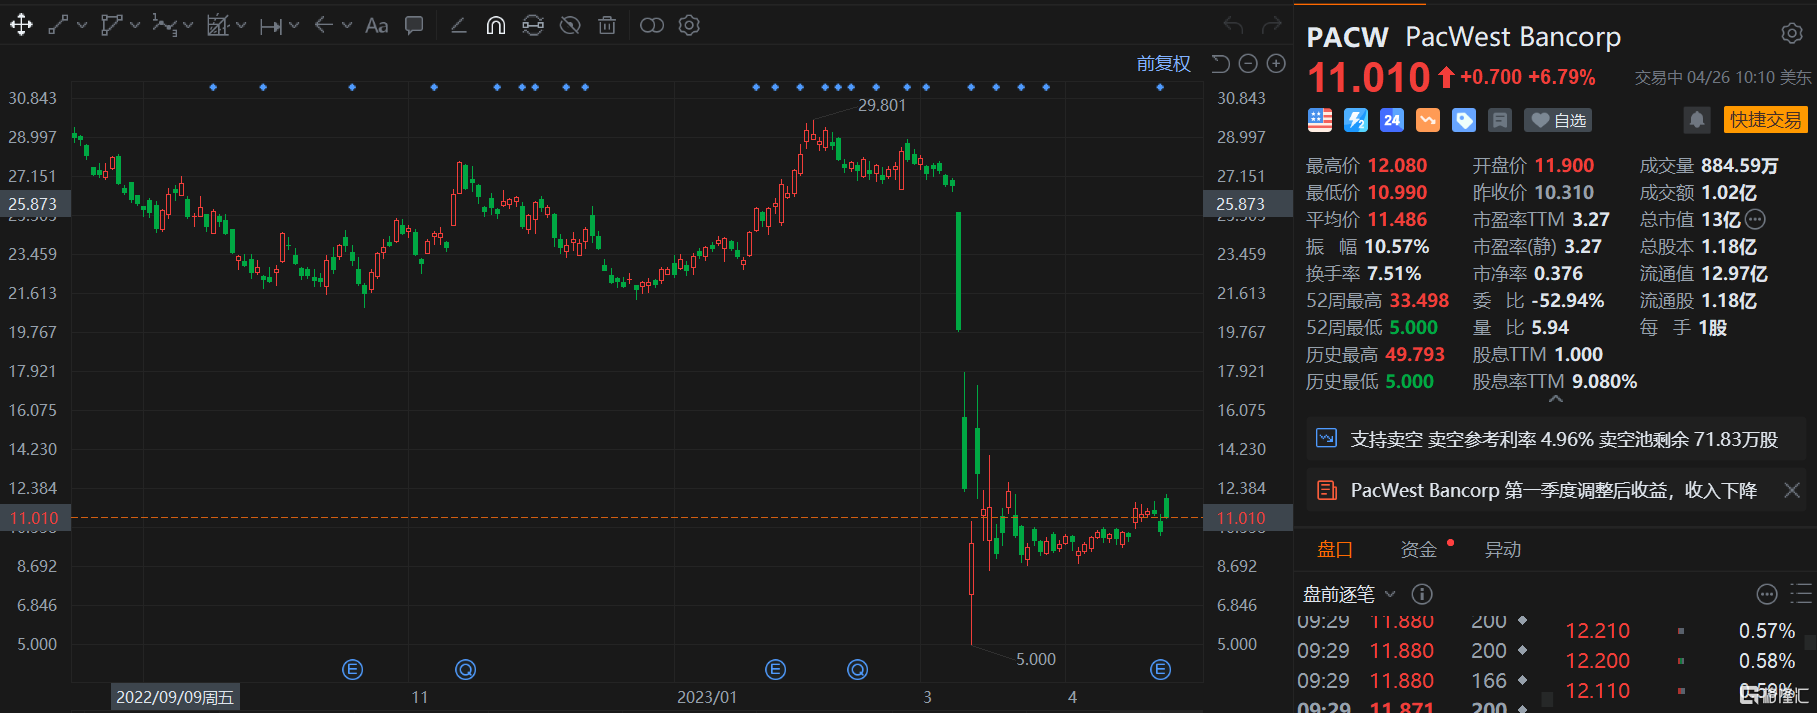Open quote panel settings gear near PacWest Bancorp
The width and height of the screenshot is (1817, 713).
[1792, 34]
